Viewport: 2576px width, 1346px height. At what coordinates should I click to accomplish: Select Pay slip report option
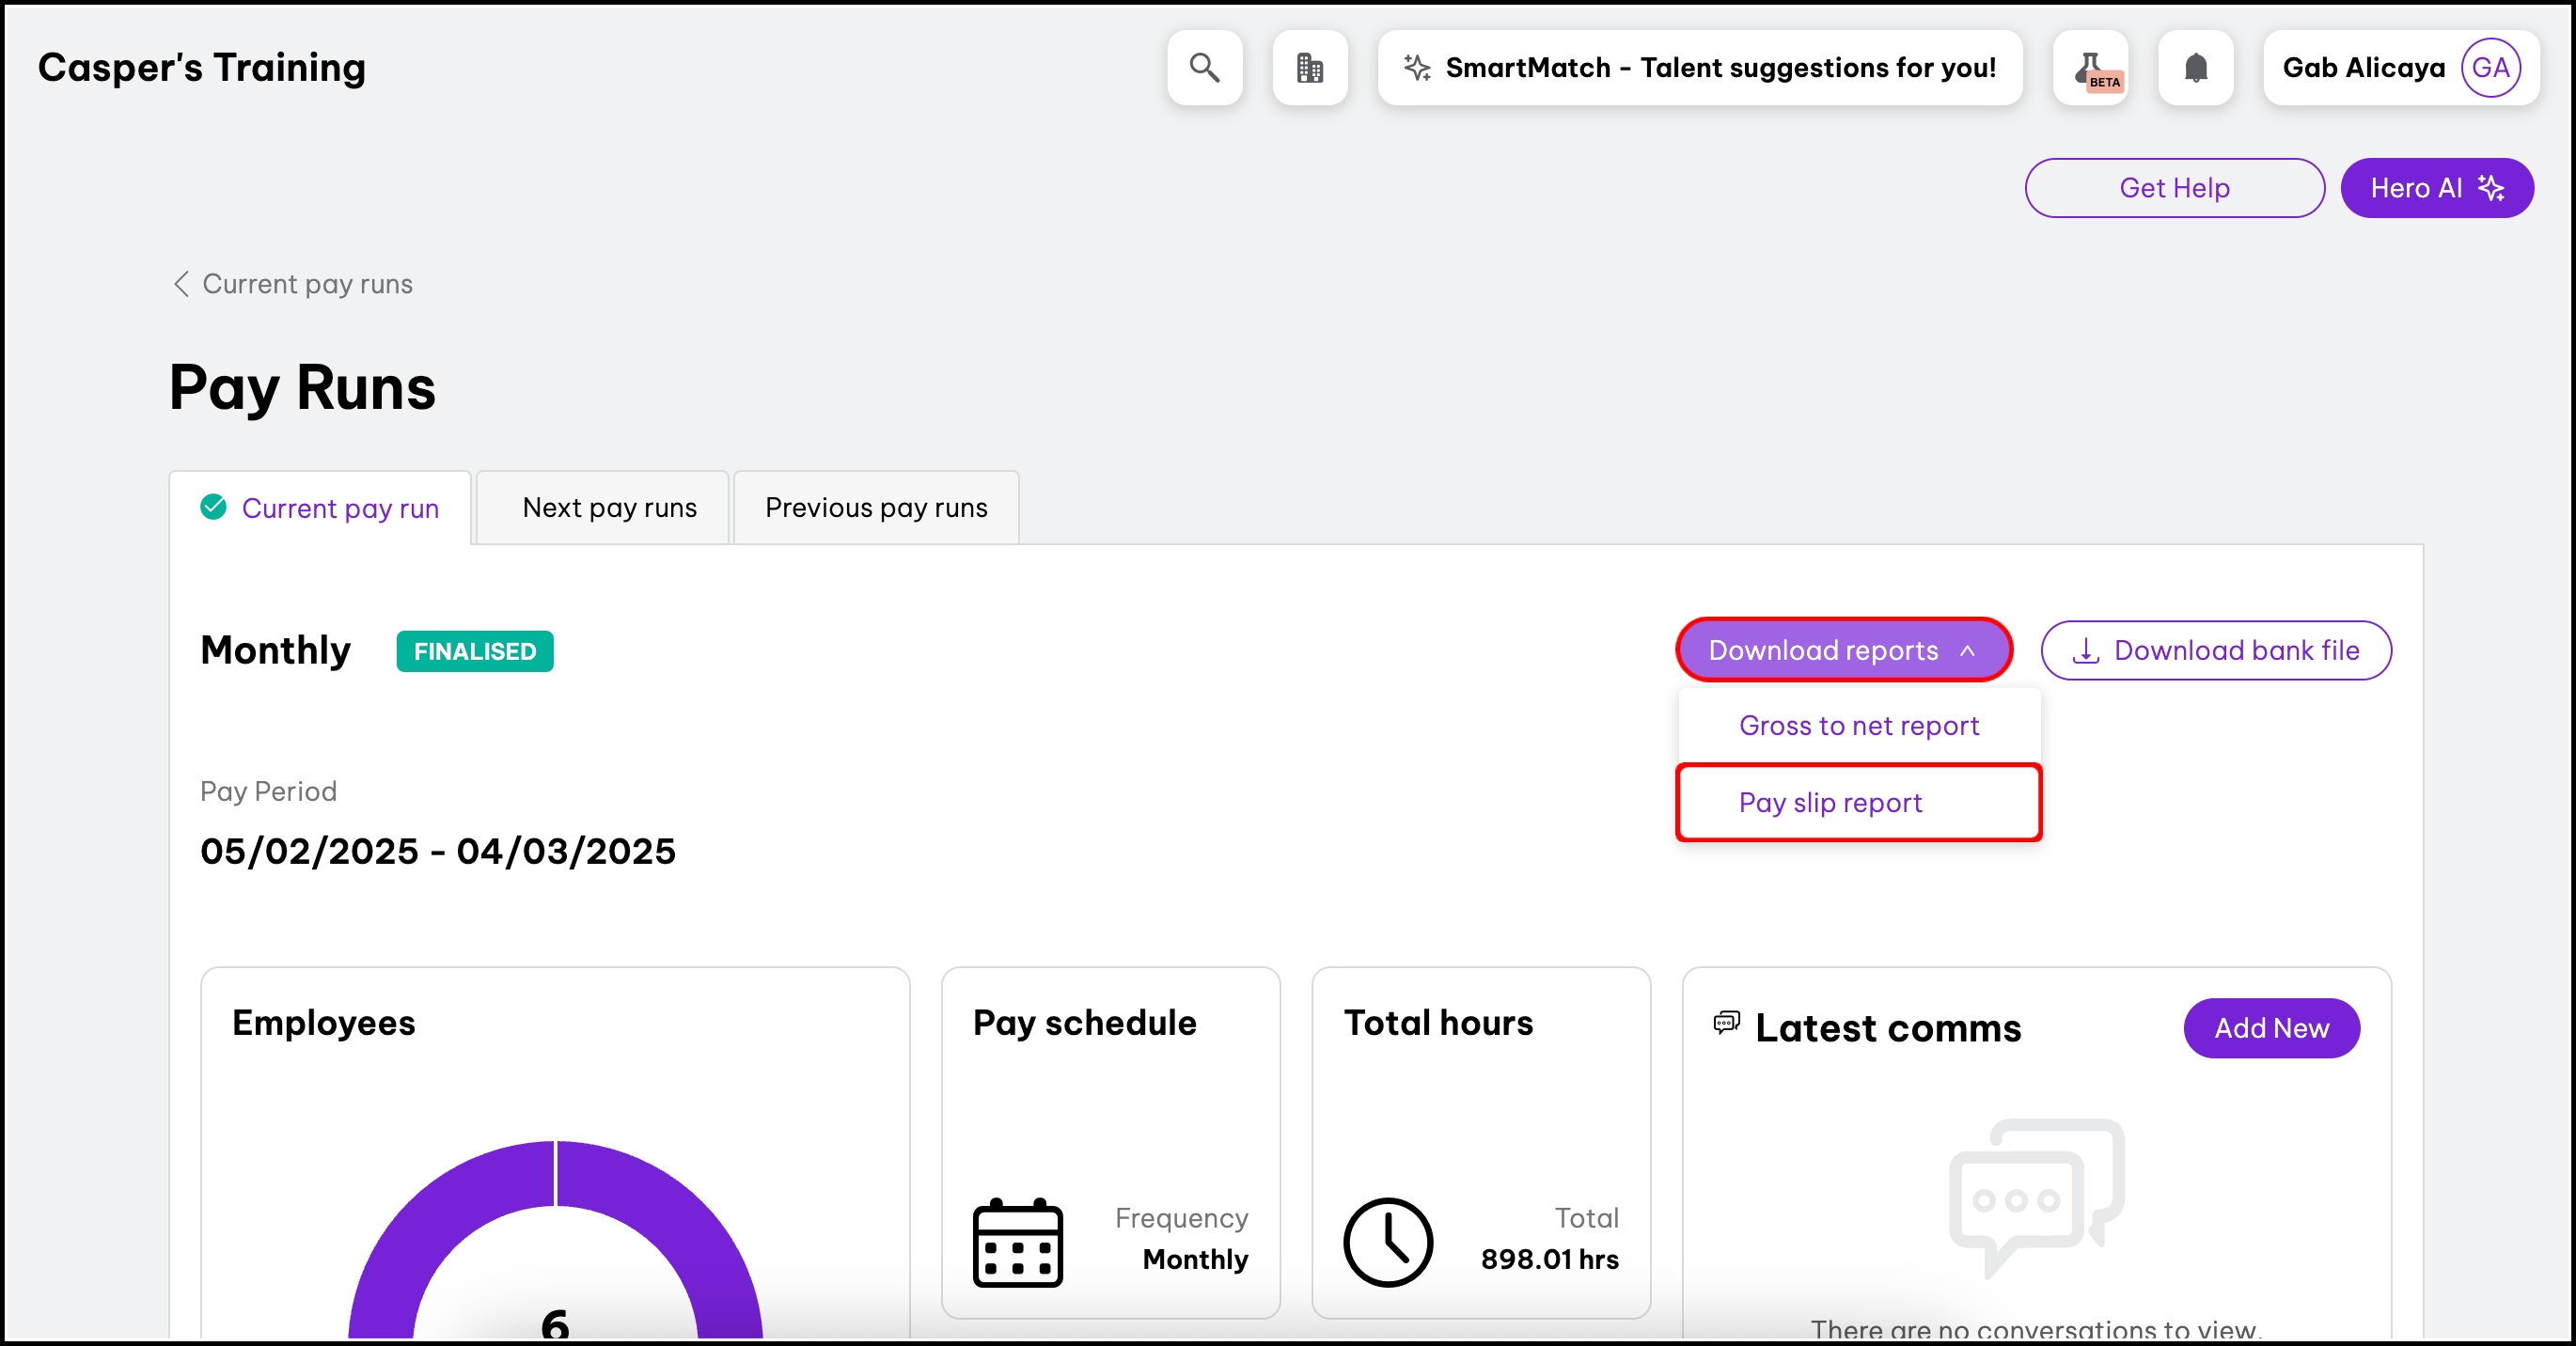click(1830, 803)
